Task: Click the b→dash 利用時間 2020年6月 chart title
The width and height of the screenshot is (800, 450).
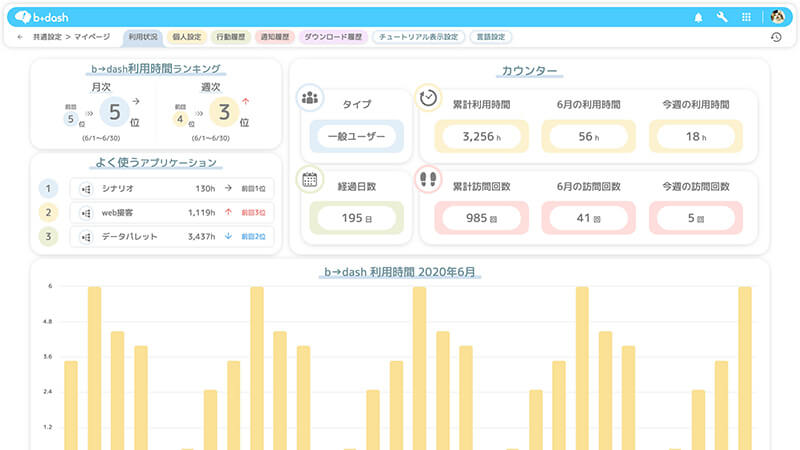Action: (x=399, y=272)
